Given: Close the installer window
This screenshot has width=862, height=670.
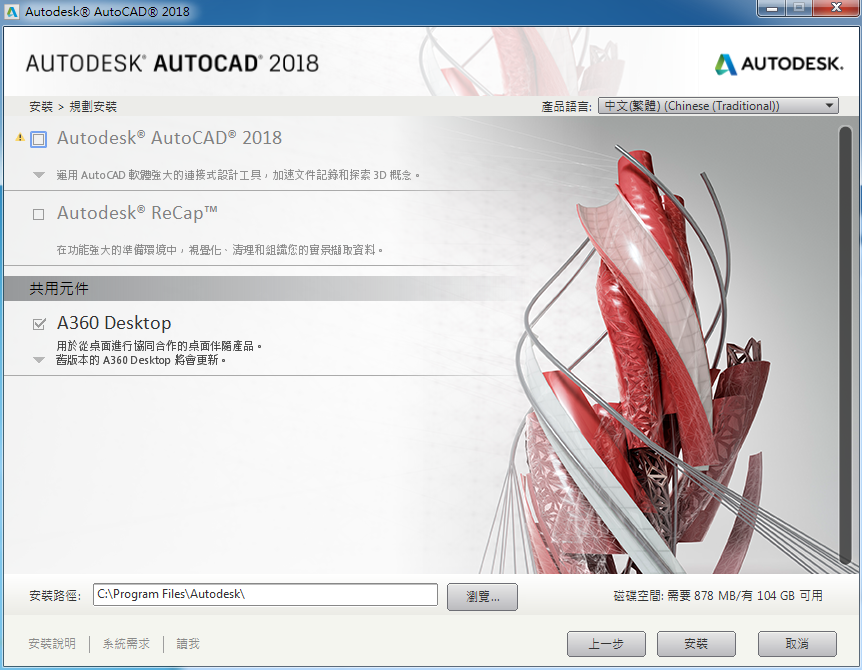Looking at the screenshot, I should pyautogui.click(x=836, y=8).
